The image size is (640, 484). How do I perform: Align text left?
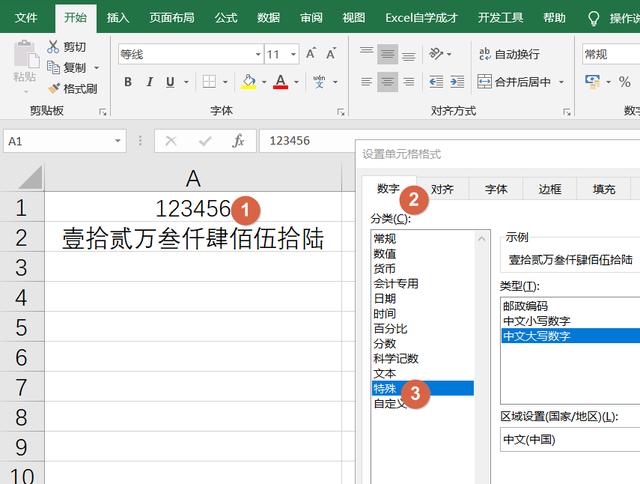click(367, 82)
